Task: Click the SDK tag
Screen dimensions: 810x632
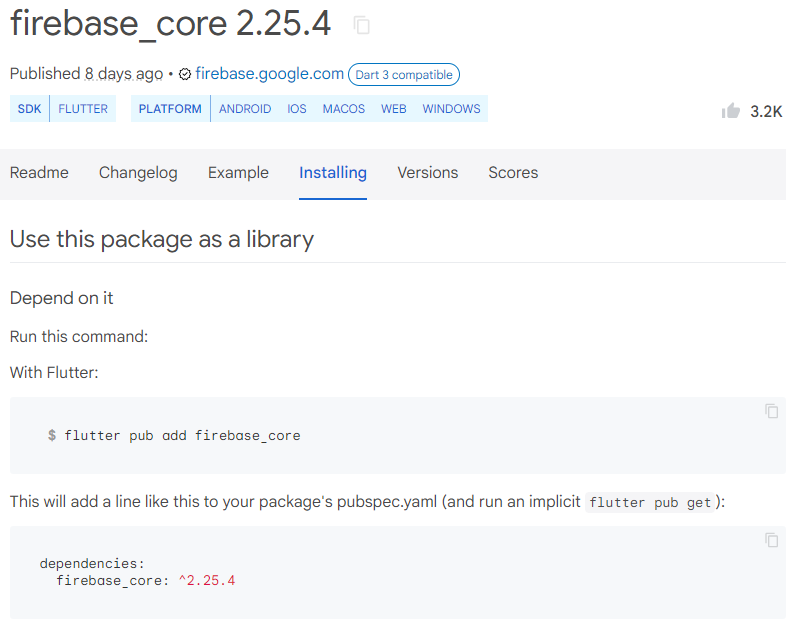Action: [29, 109]
